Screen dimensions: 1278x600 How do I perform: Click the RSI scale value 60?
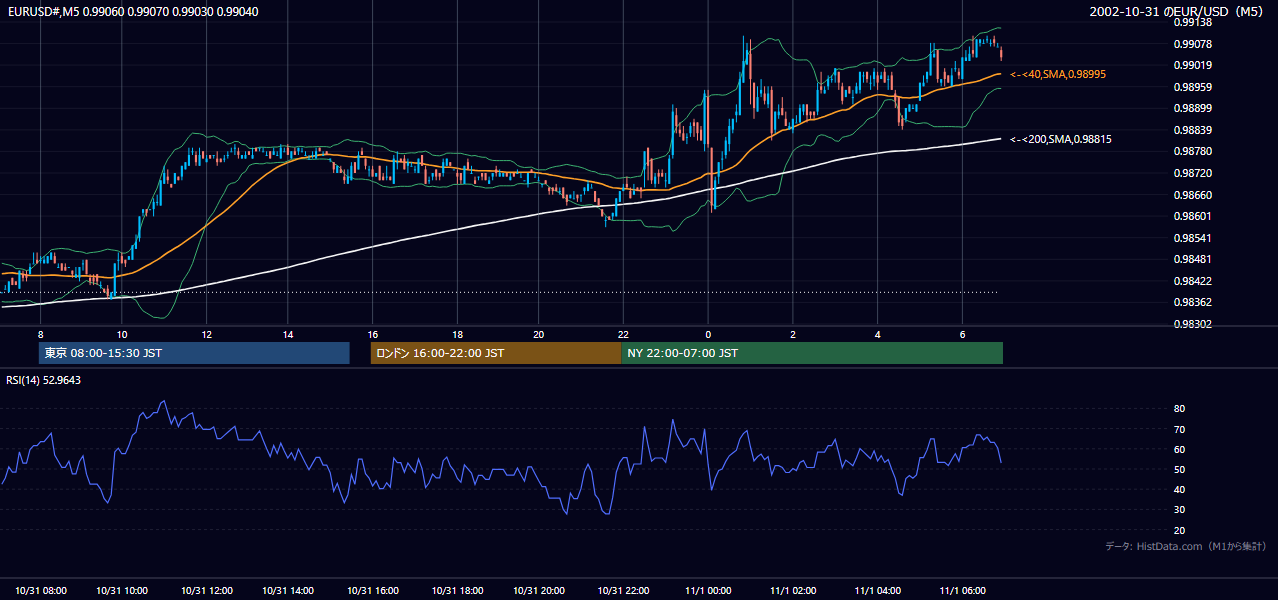[1180, 449]
